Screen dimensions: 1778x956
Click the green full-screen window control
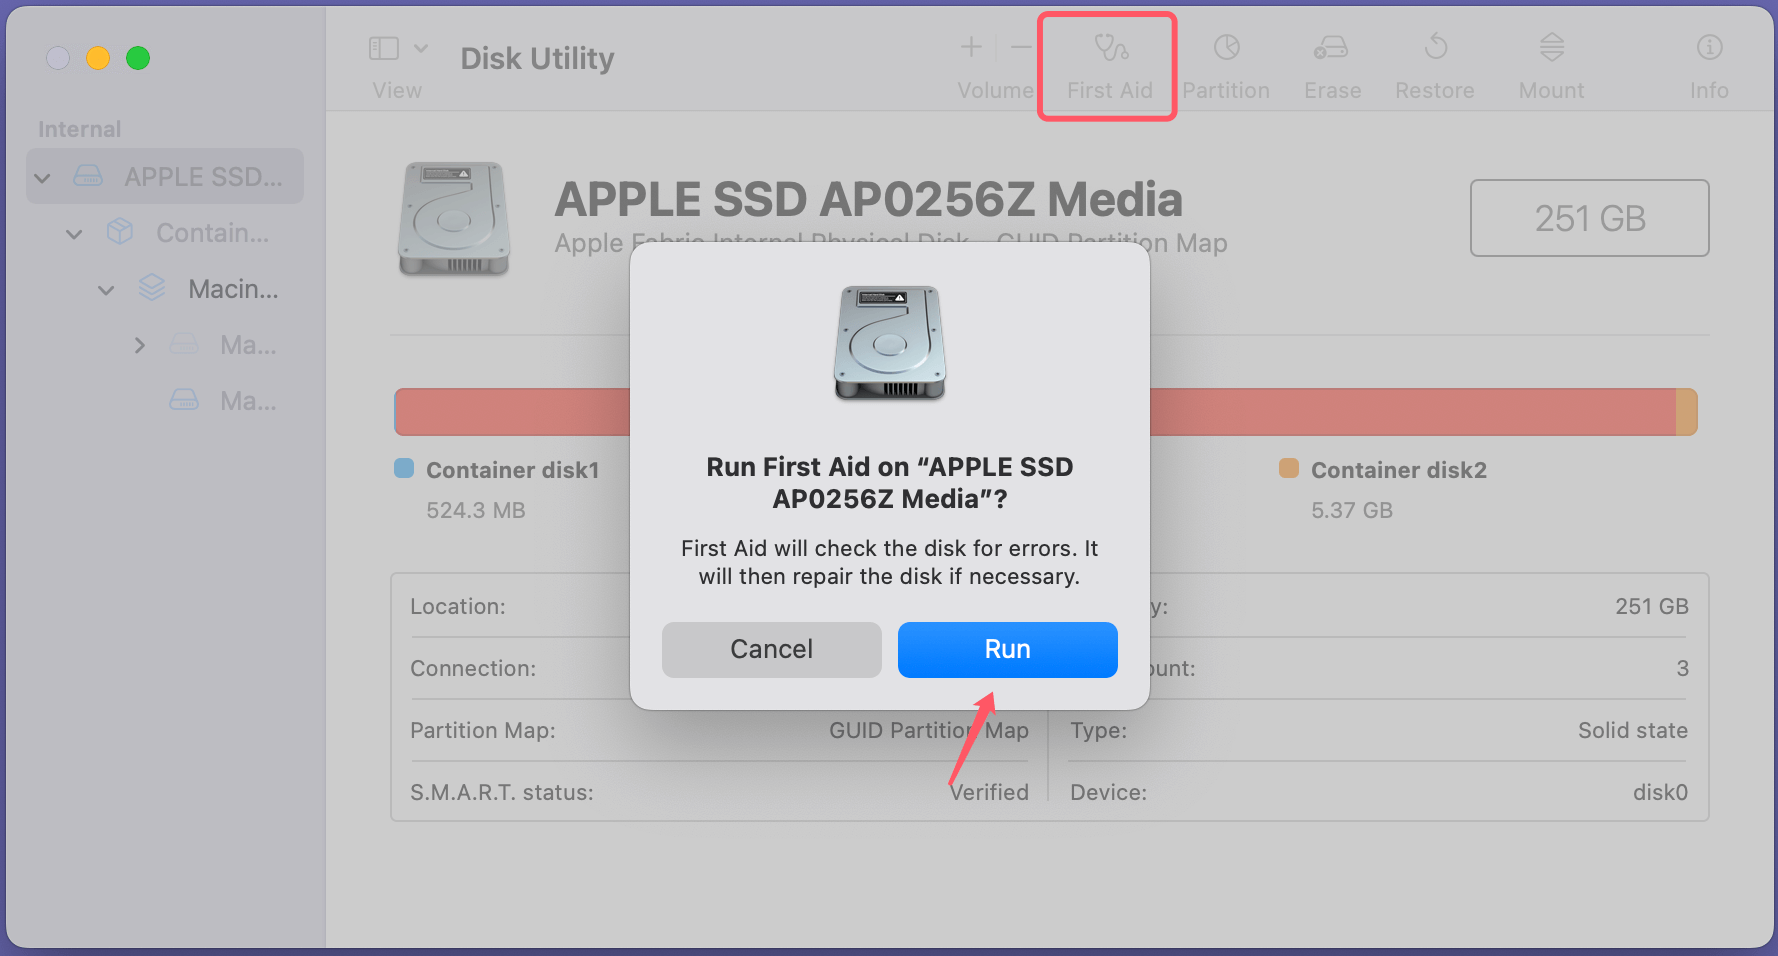(138, 58)
